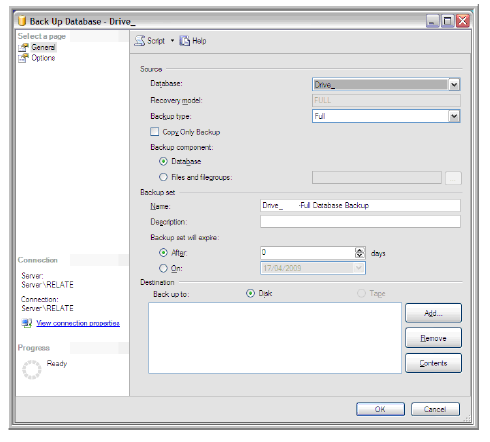Click the Add... destination button
Viewport: 490px width, 442px height.
click(433, 313)
